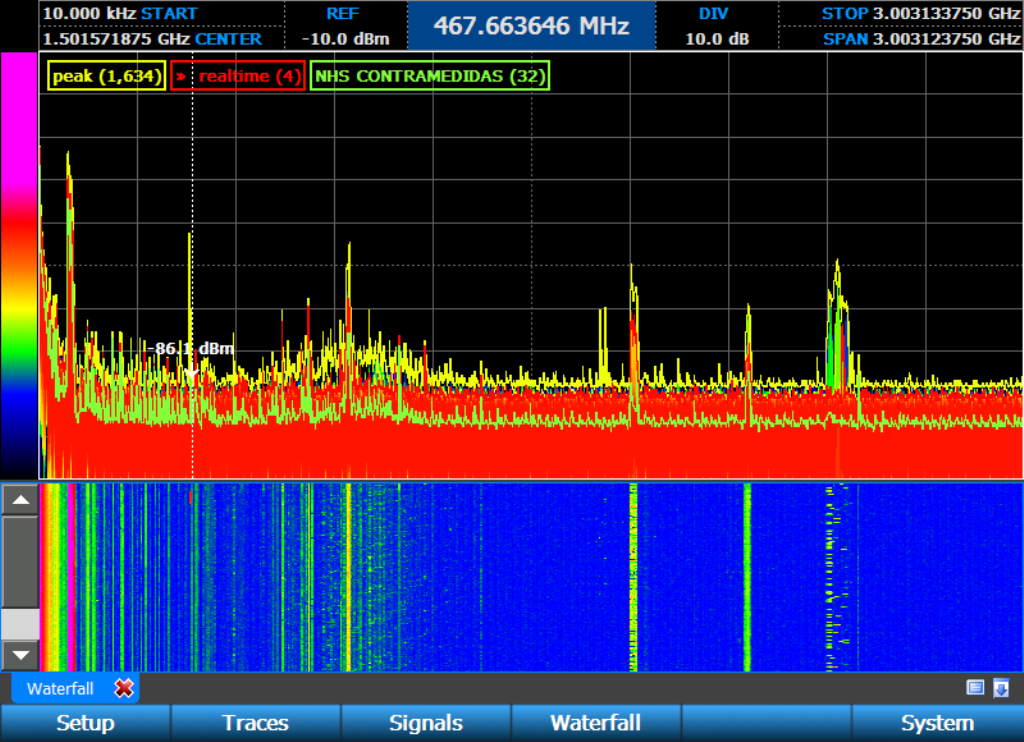
Task: Click the waterfall scroll up arrow
Action: tap(20, 500)
